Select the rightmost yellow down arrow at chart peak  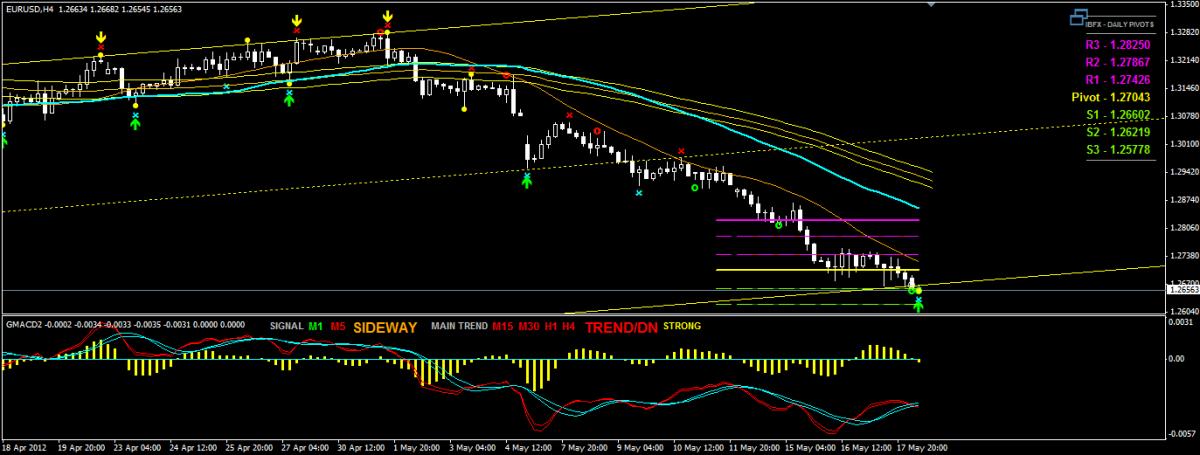[x=388, y=17]
